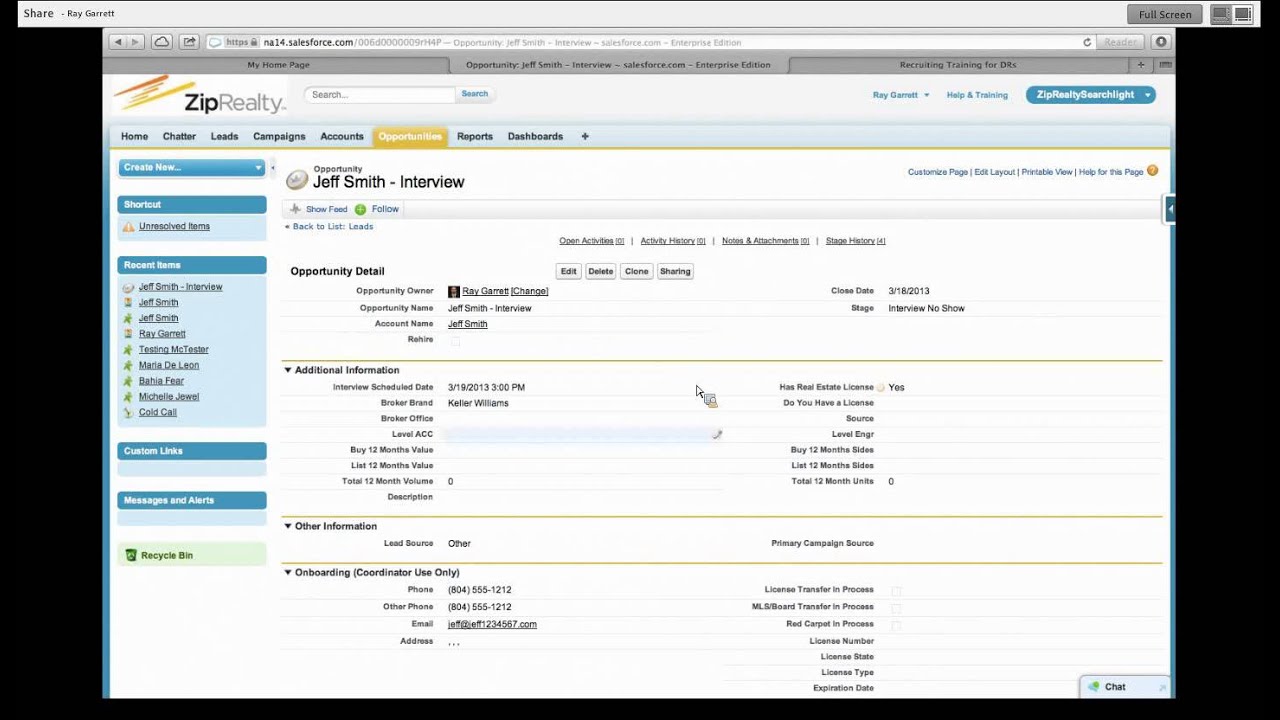Click the green Follow plus icon
Viewport: 1280px width, 720px height.
(360, 209)
